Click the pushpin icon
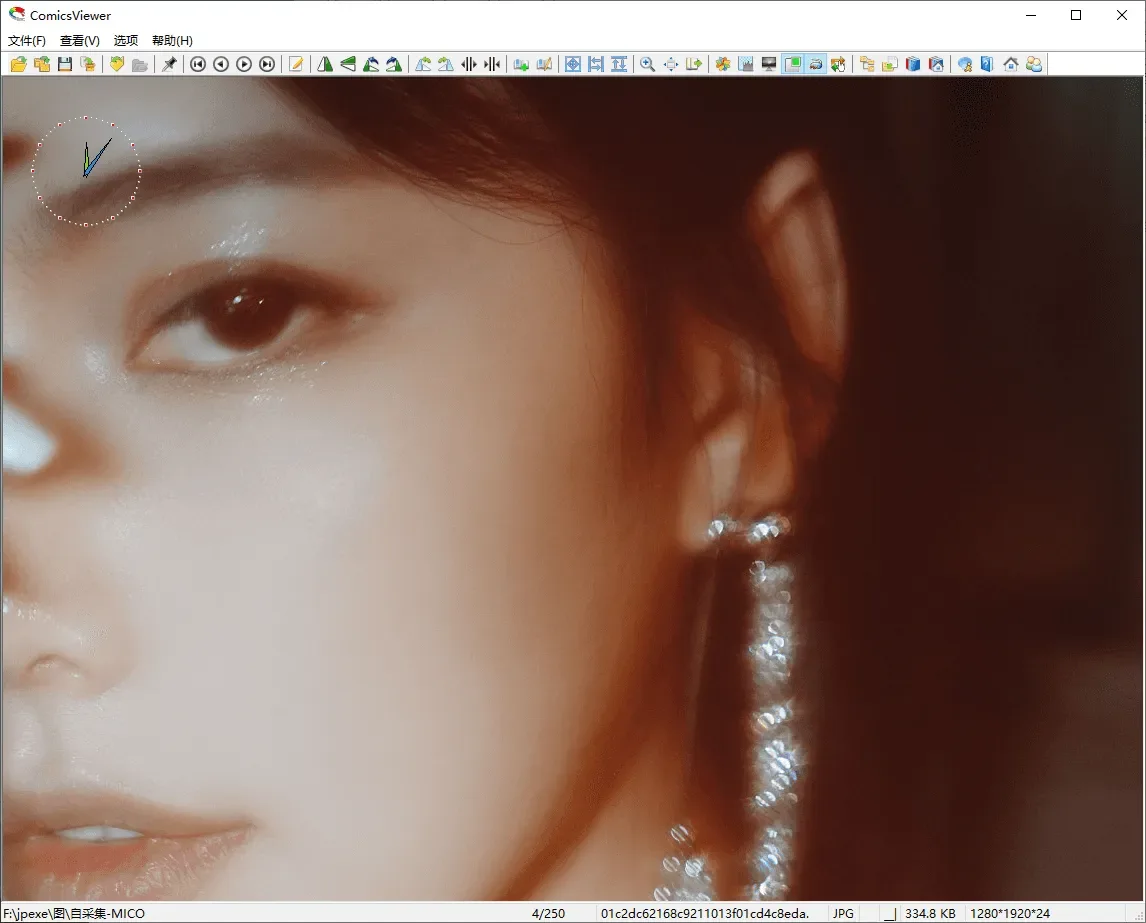The image size is (1146, 923). tap(170, 64)
